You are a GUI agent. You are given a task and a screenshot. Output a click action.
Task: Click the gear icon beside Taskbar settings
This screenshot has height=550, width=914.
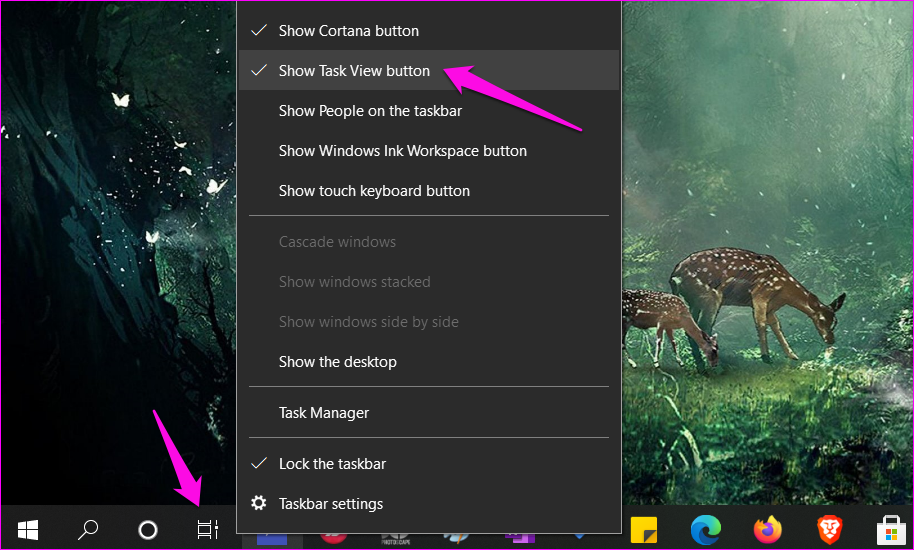click(x=259, y=503)
